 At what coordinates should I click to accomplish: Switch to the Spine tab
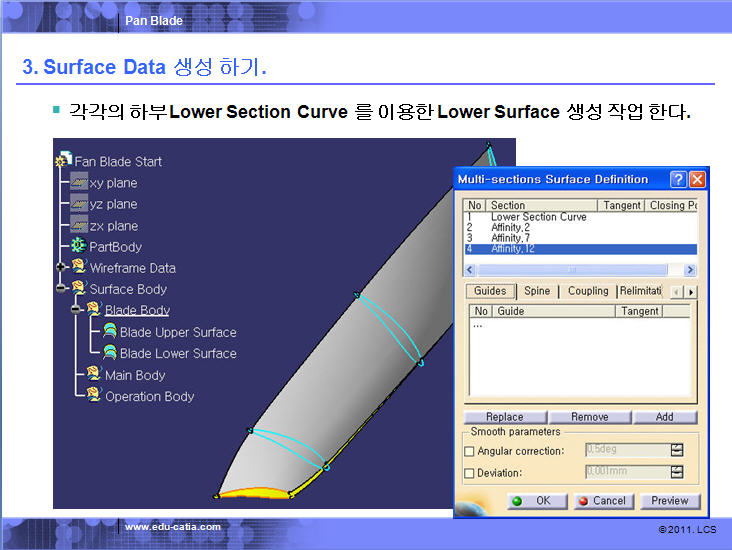pyautogui.click(x=536, y=291)
